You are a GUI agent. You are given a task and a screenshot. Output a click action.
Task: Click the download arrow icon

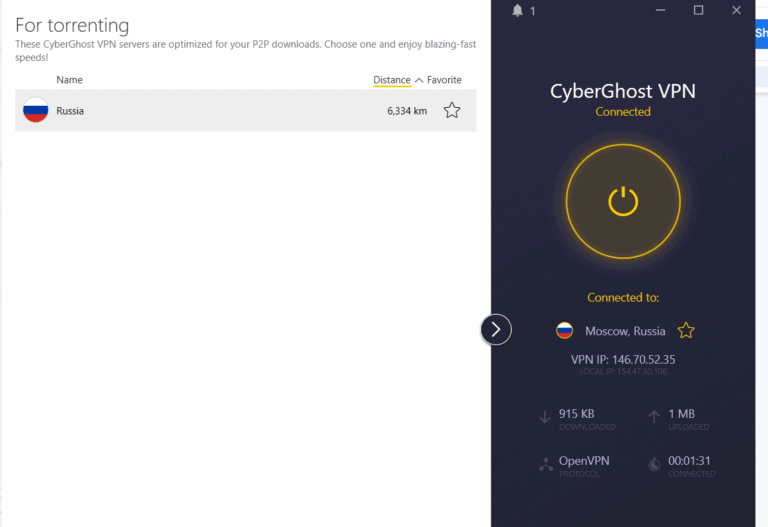(545, 418)
